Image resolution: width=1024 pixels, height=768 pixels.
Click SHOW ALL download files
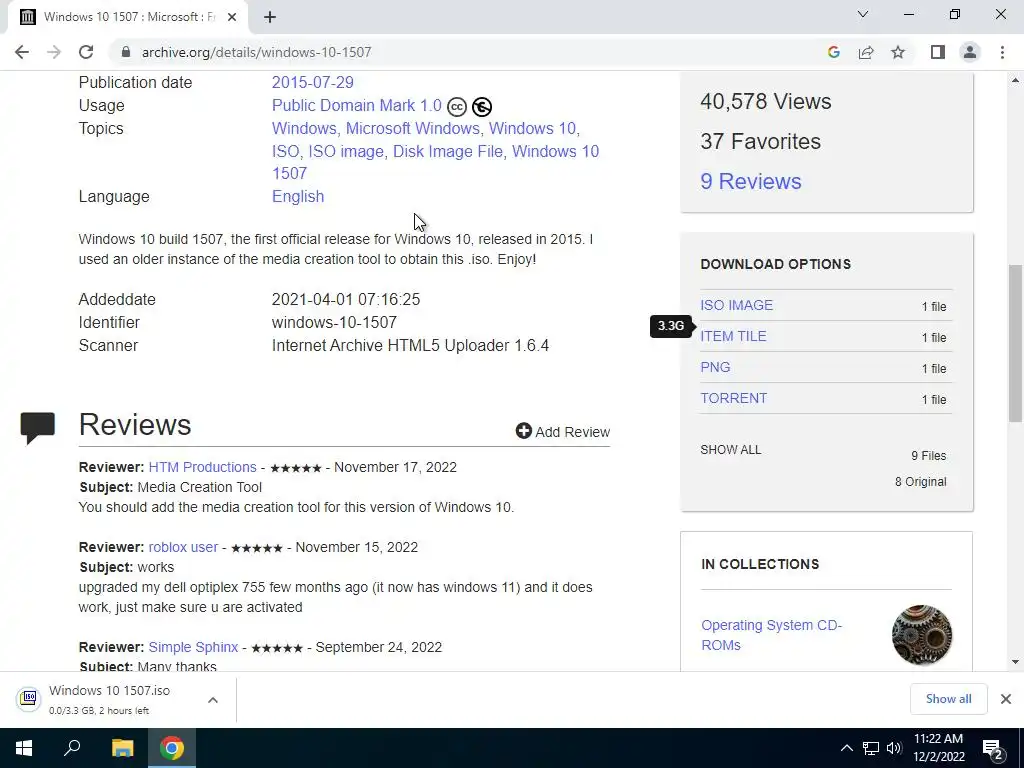730,449
